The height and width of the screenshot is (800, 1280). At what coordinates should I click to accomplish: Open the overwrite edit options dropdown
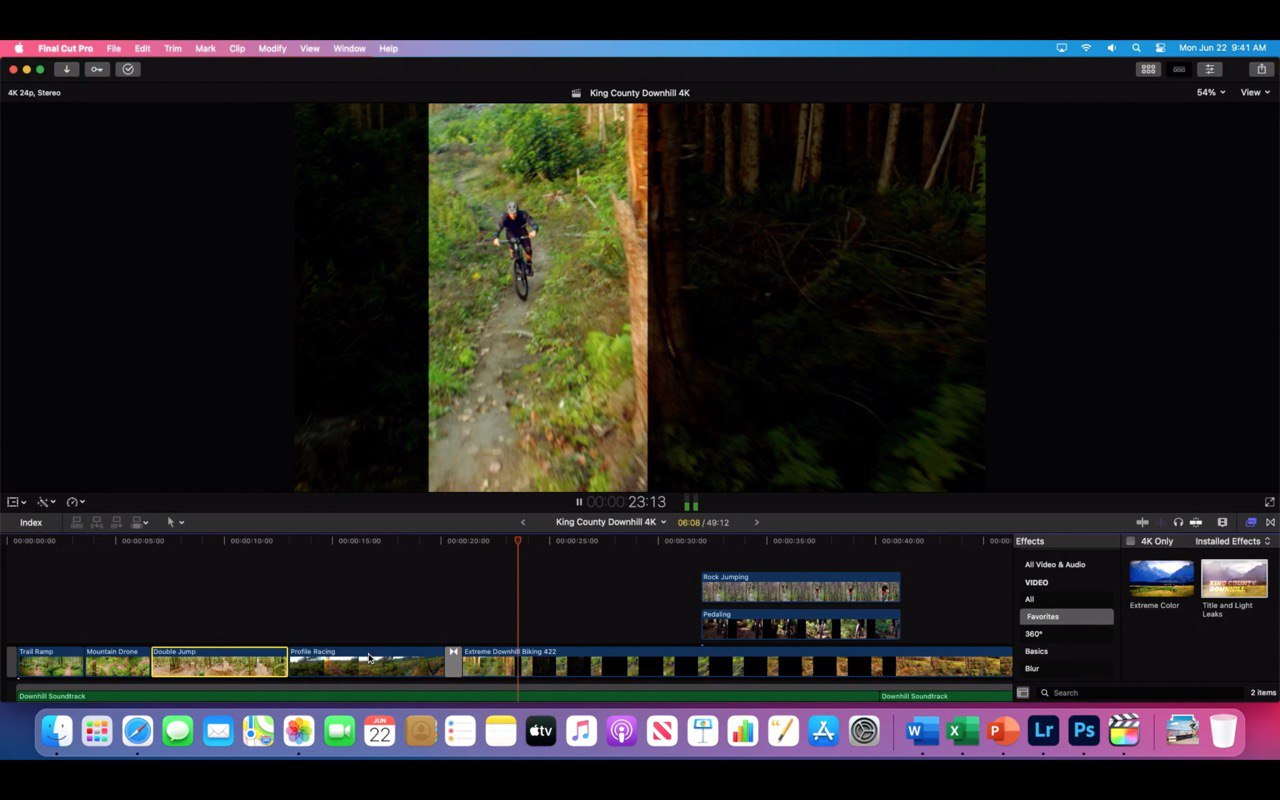(x=140, y=522)
